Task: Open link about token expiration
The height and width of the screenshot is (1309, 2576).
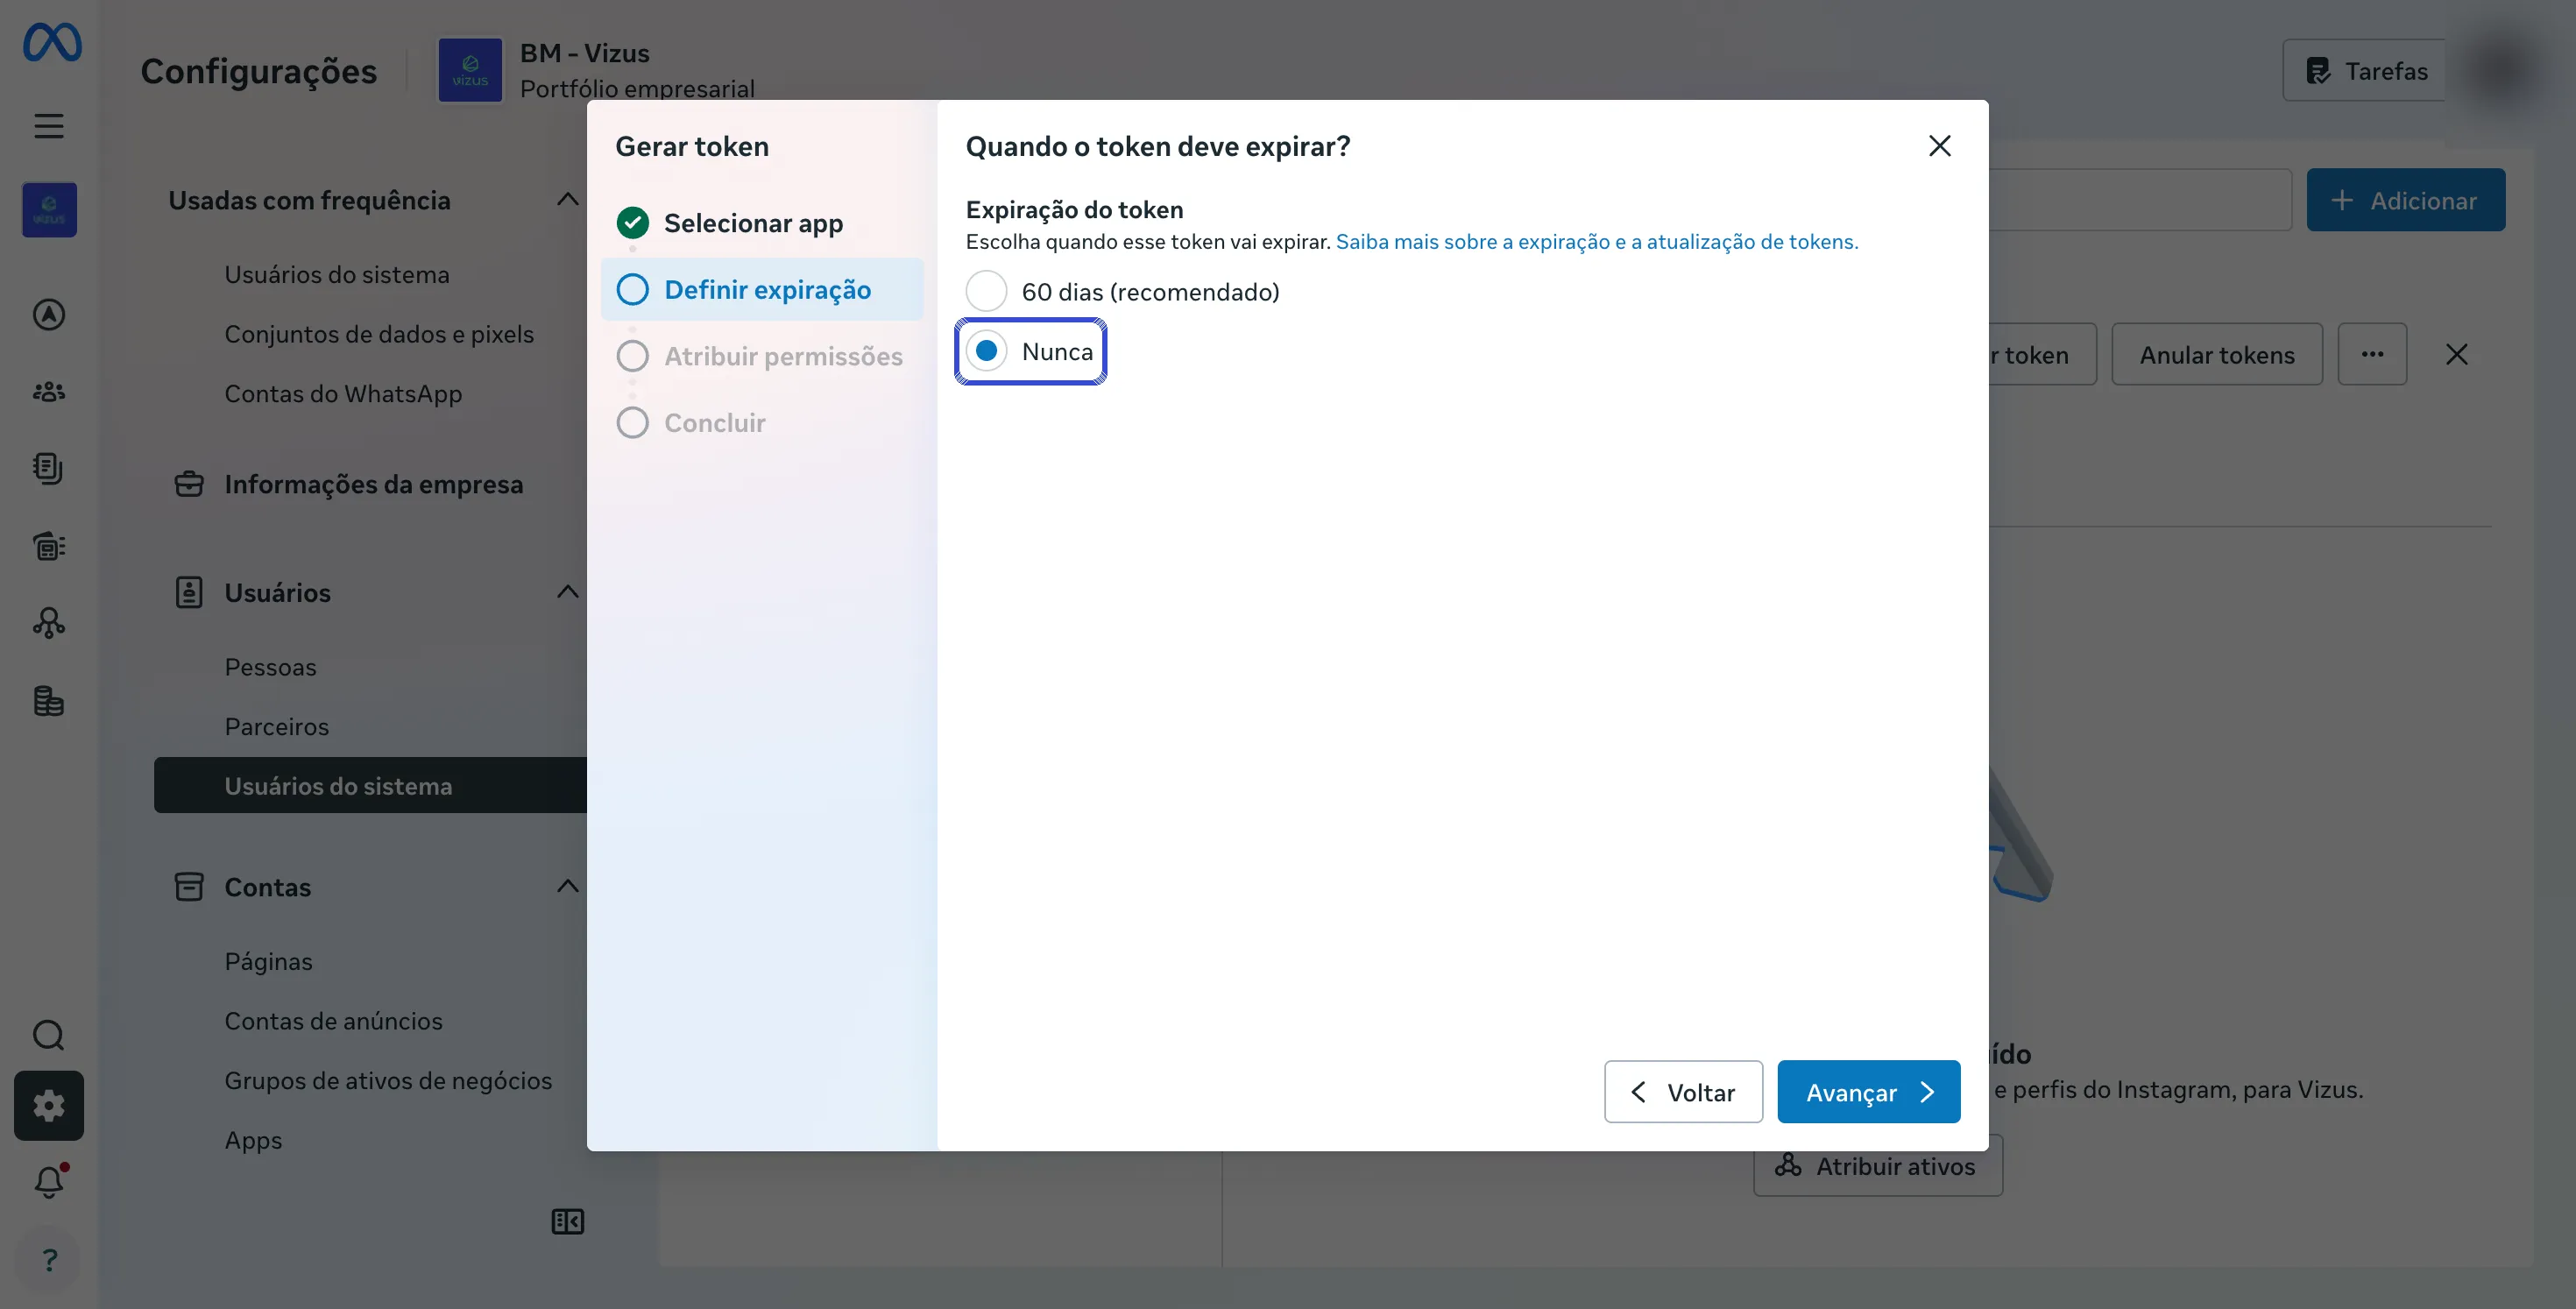Action: tap(1597, 242)
